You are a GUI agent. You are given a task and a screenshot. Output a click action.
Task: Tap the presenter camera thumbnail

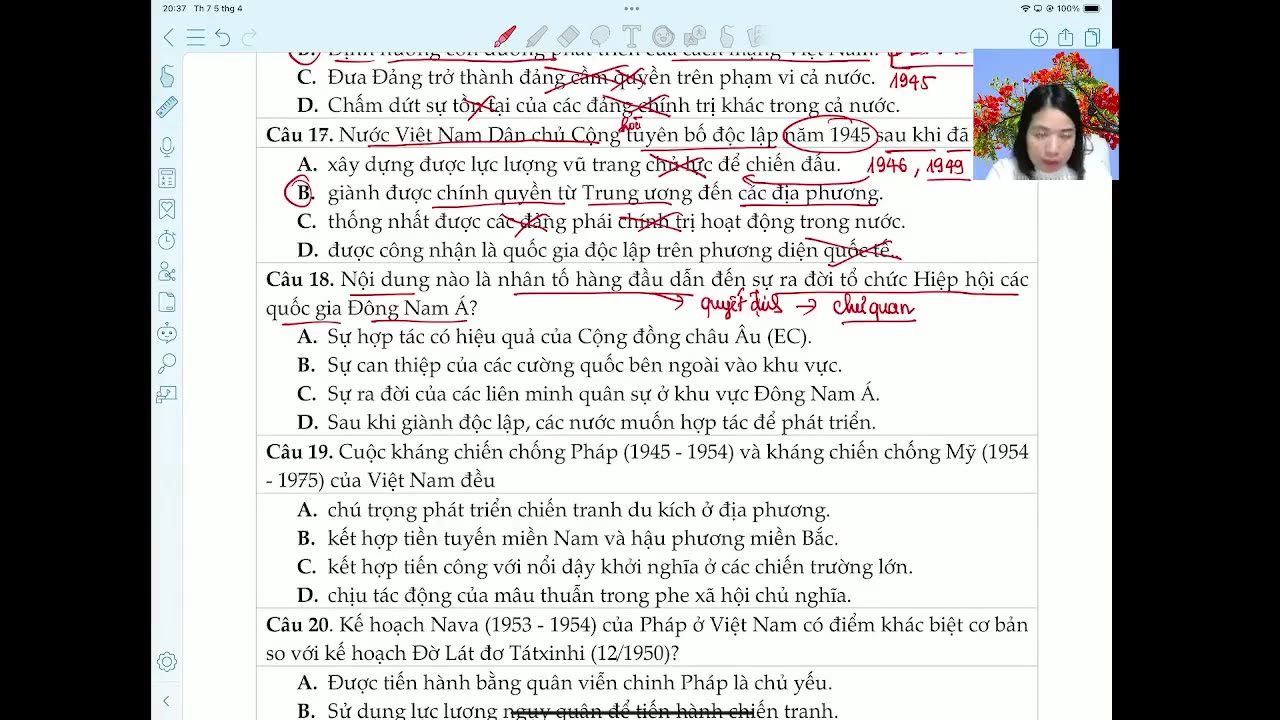pyautogui.click(x=1045, y=114)
